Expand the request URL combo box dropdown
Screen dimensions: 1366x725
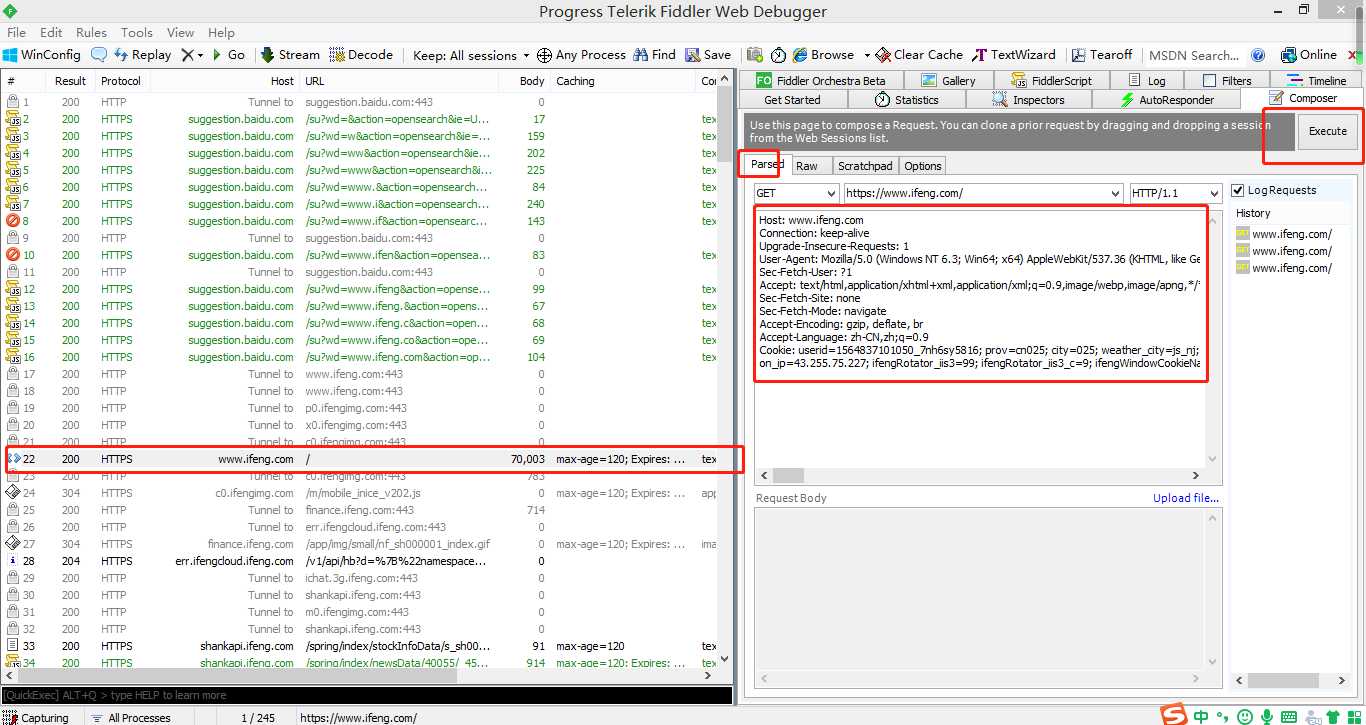1115,193
